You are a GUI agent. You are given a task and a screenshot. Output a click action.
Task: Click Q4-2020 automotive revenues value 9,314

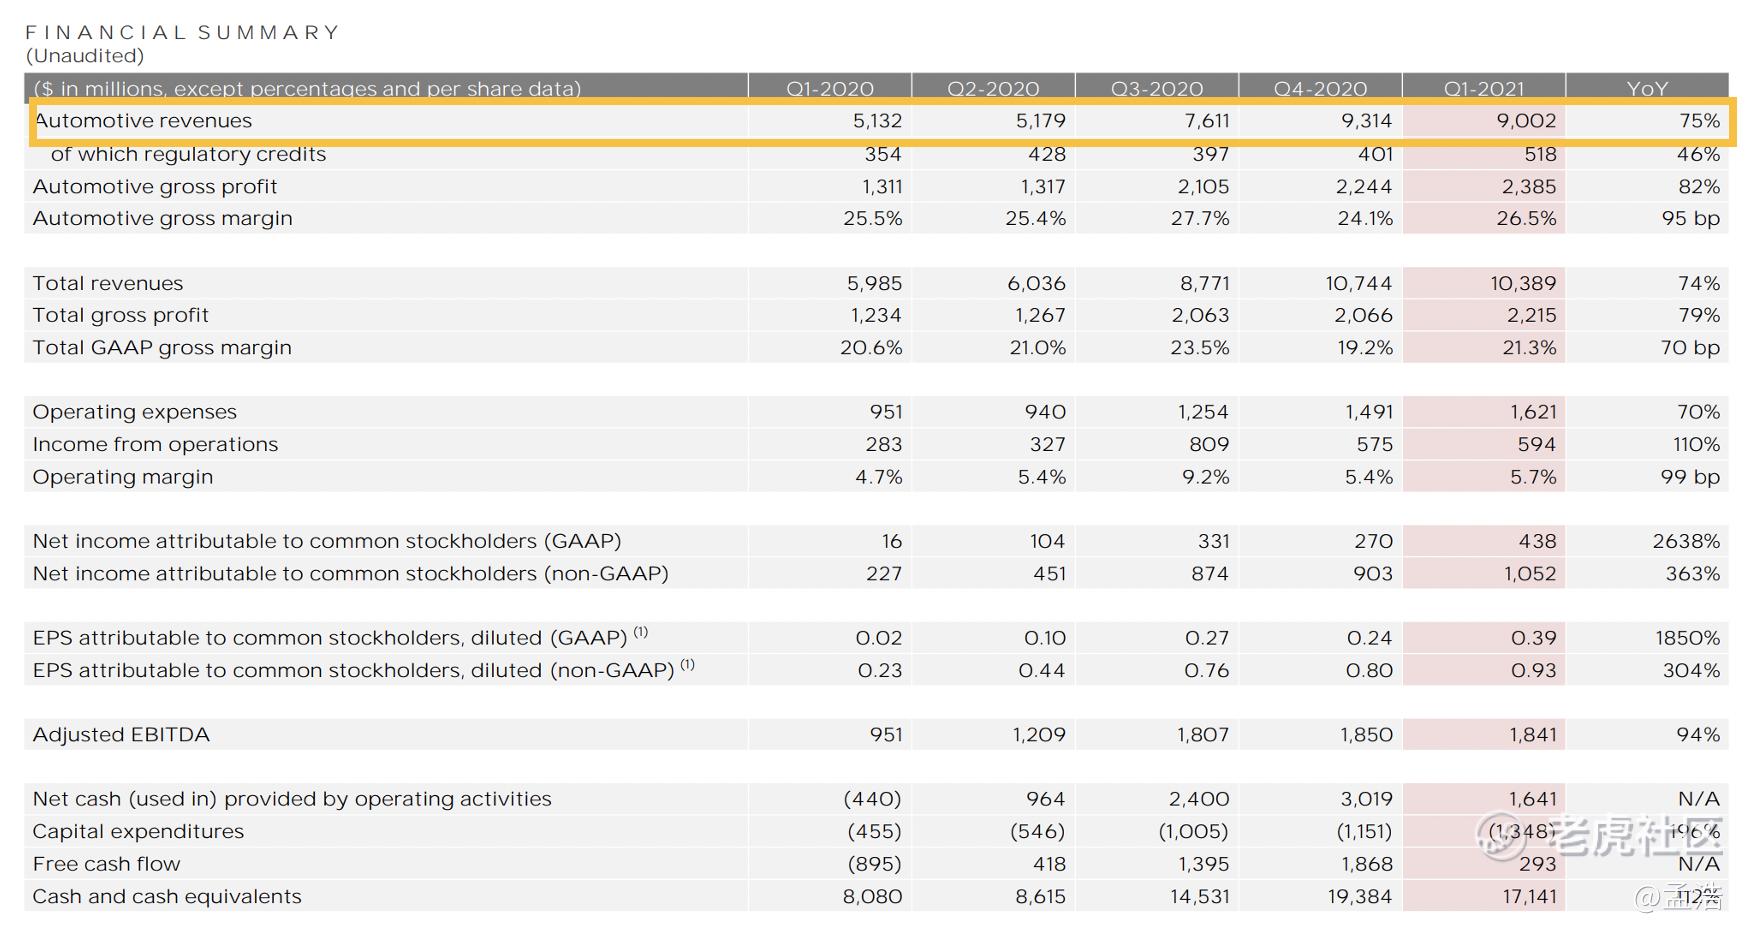pos(1366,121)
